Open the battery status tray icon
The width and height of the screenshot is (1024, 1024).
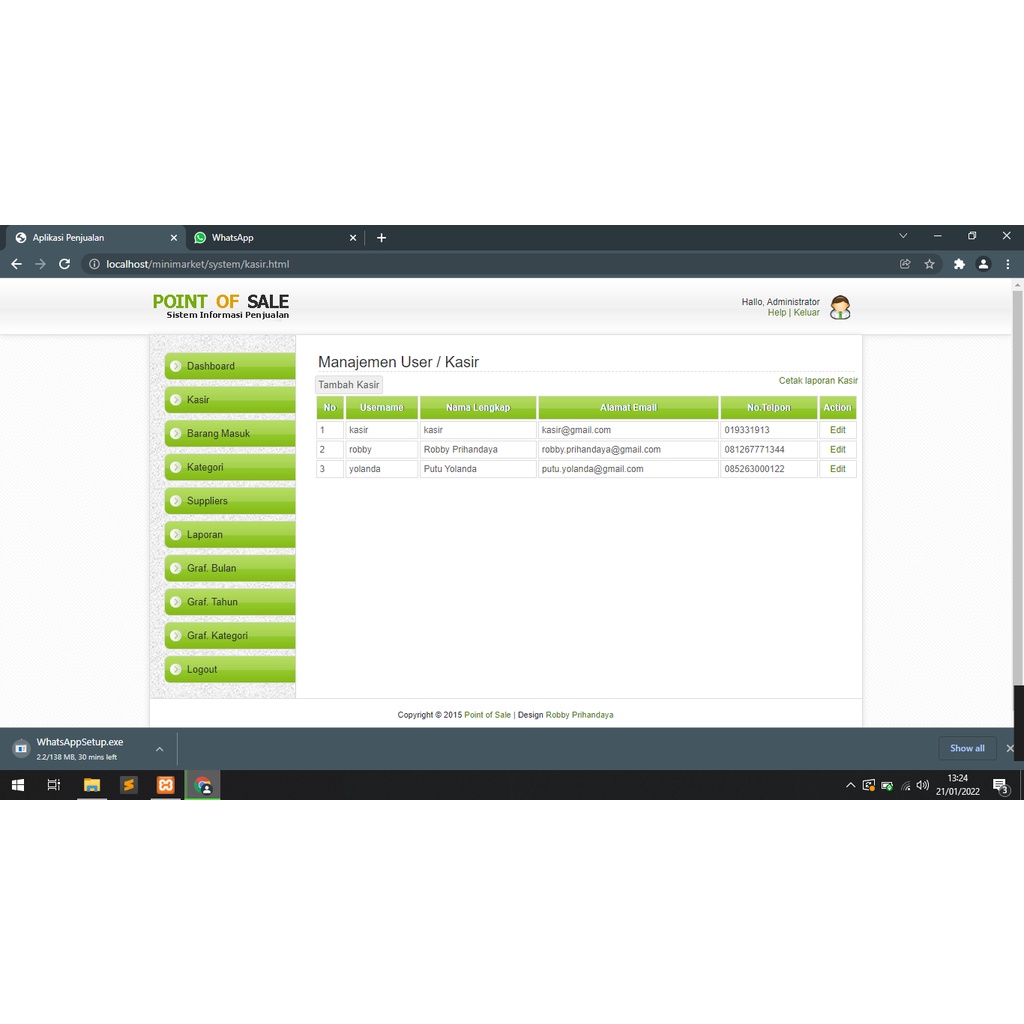click(x=887, y=786)
